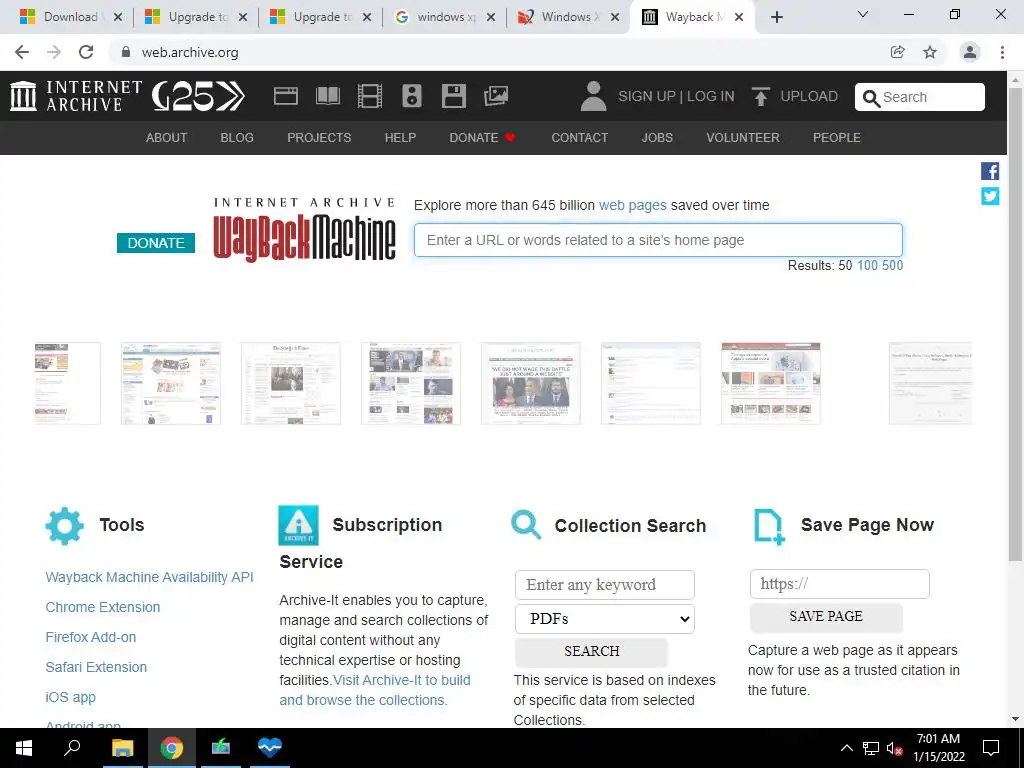The width and height of the screenshot is (1024, 768).
Task: Click the Tools gear icon
Action: tap(65, 526)
